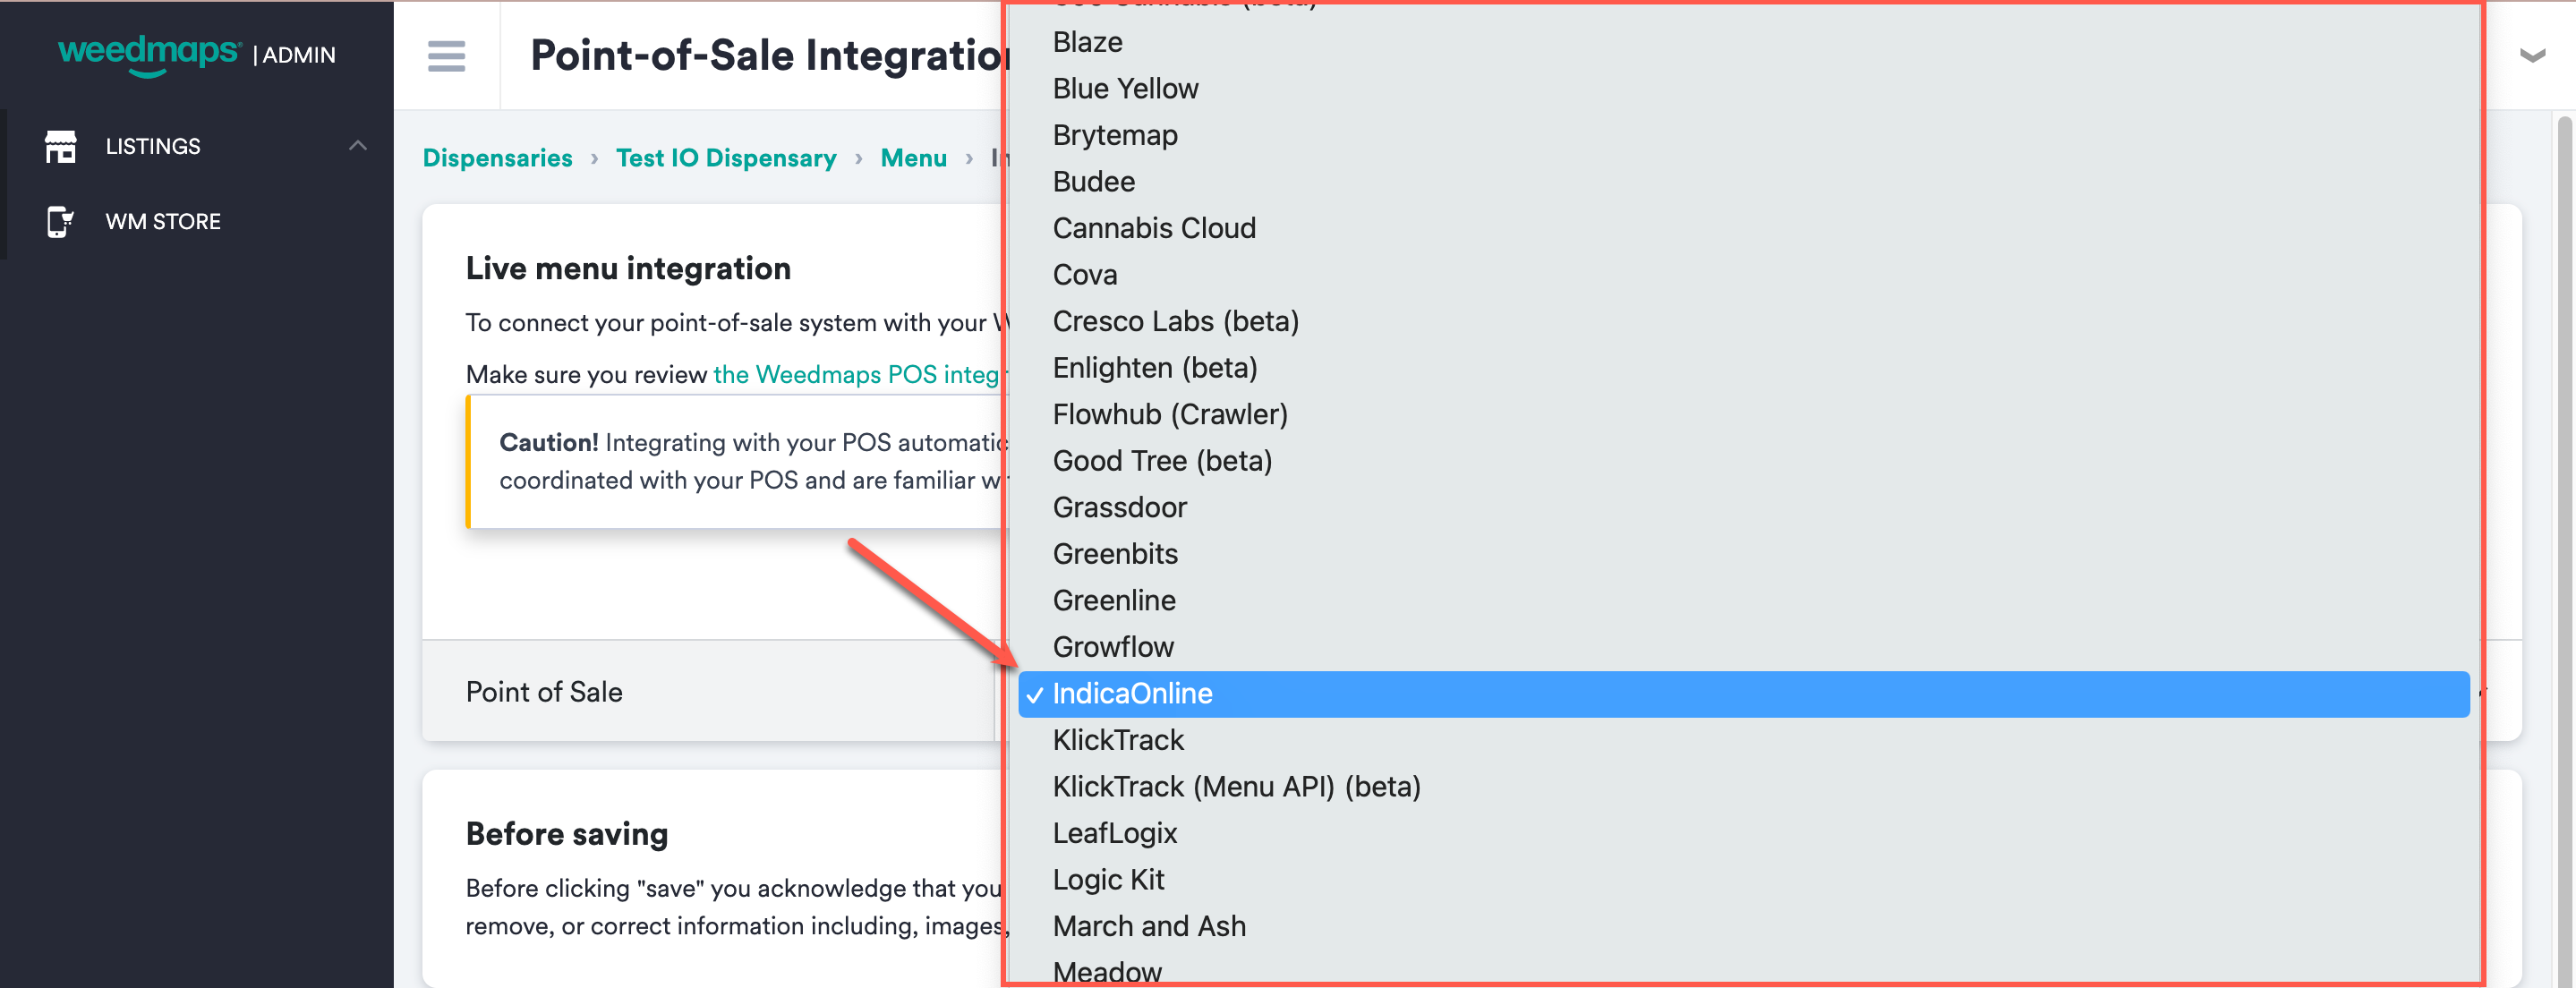The height and width of the screenshot is (988, 2576).
Task: Pick the Flowhub (Crawler) option
Action: (1170, 413)
